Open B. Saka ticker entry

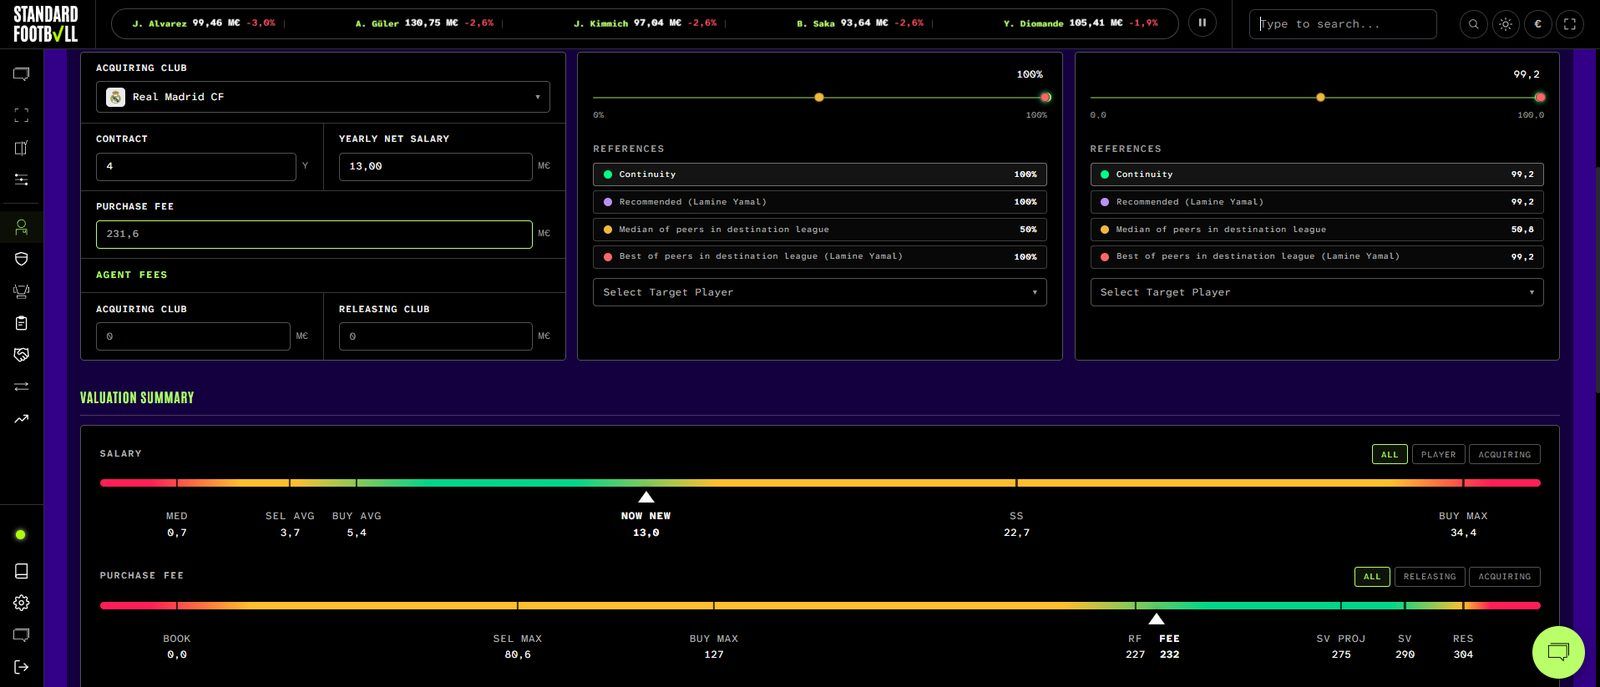[860, 23]
